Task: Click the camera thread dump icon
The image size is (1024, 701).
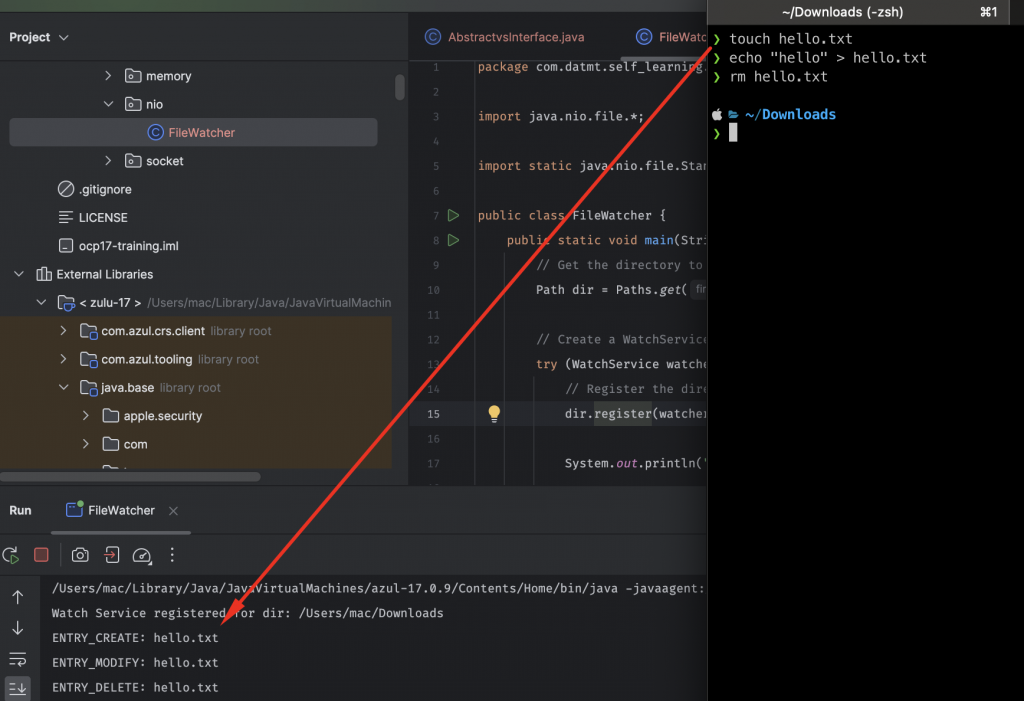Action: click(80, 555)
